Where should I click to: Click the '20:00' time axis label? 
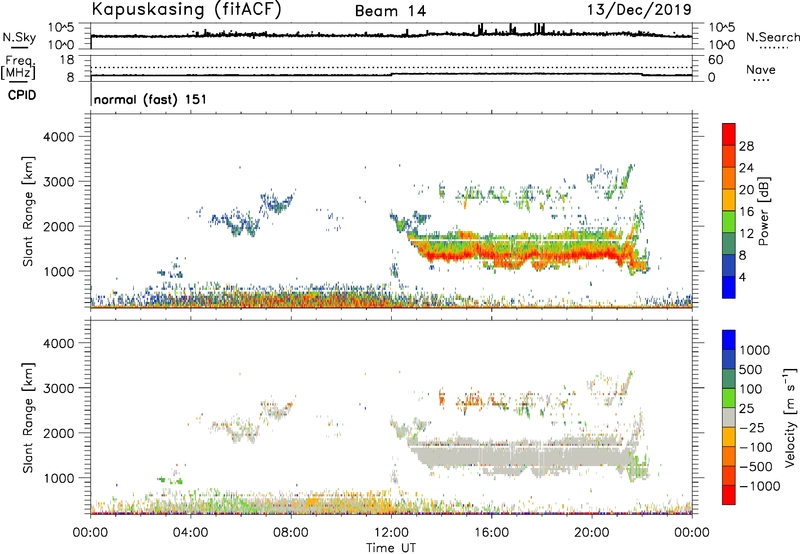coord(592,533)
